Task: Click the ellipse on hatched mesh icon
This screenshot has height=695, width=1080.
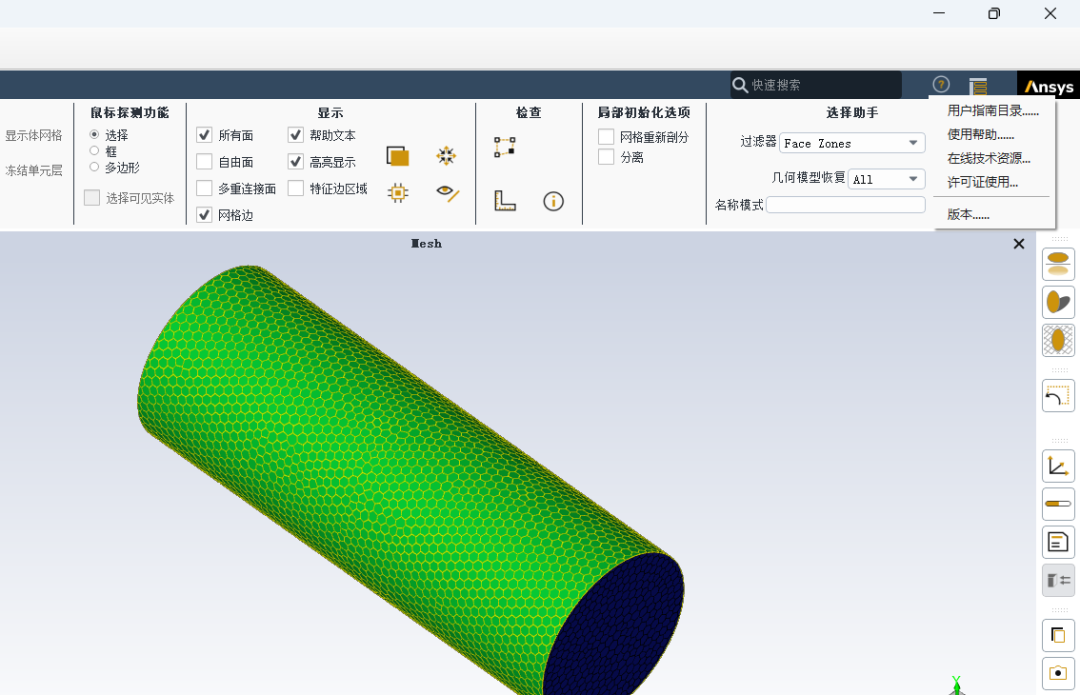Action: point(1058,340)
